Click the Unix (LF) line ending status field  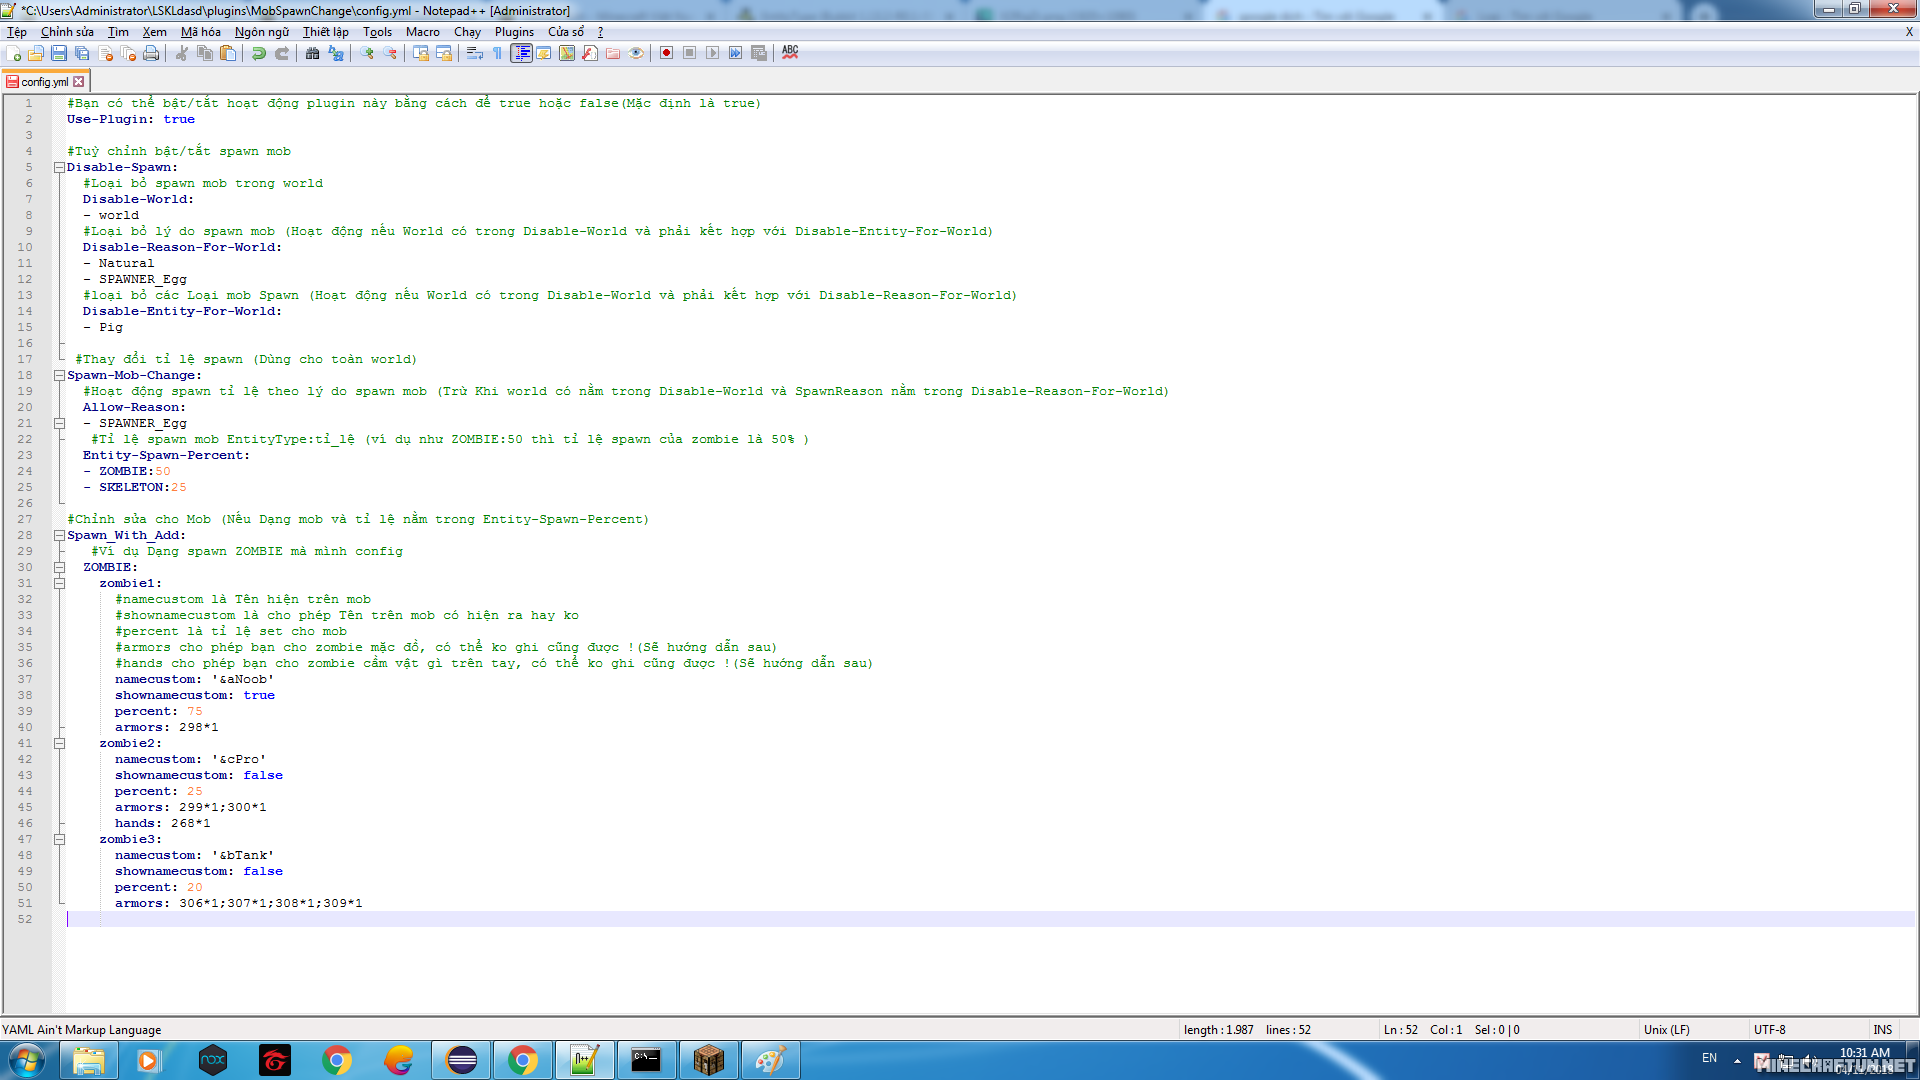tap(1666, 1029)
